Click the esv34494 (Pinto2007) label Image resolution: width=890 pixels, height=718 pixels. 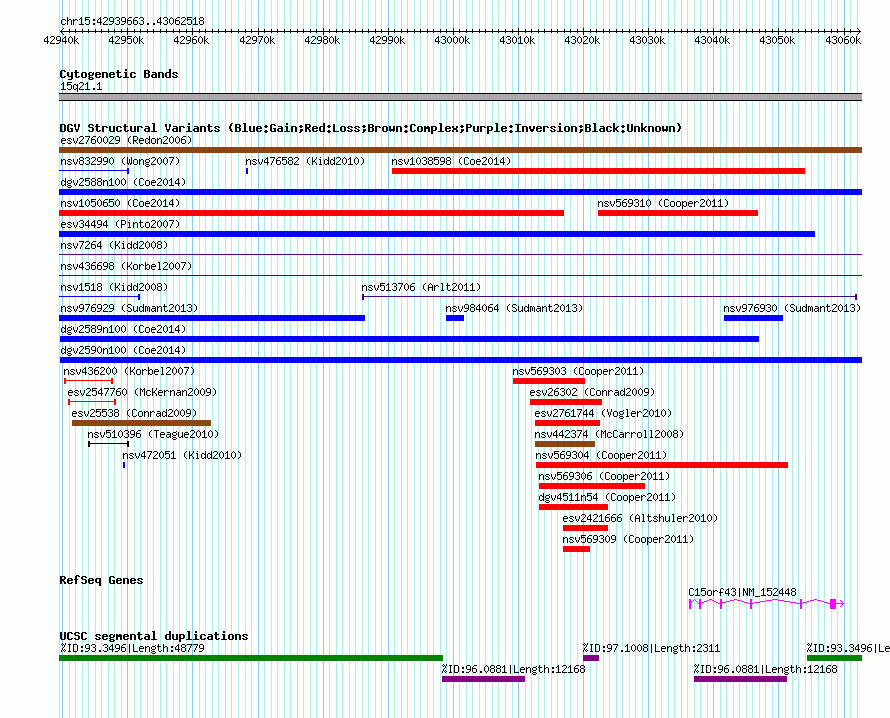click(120, 224)
